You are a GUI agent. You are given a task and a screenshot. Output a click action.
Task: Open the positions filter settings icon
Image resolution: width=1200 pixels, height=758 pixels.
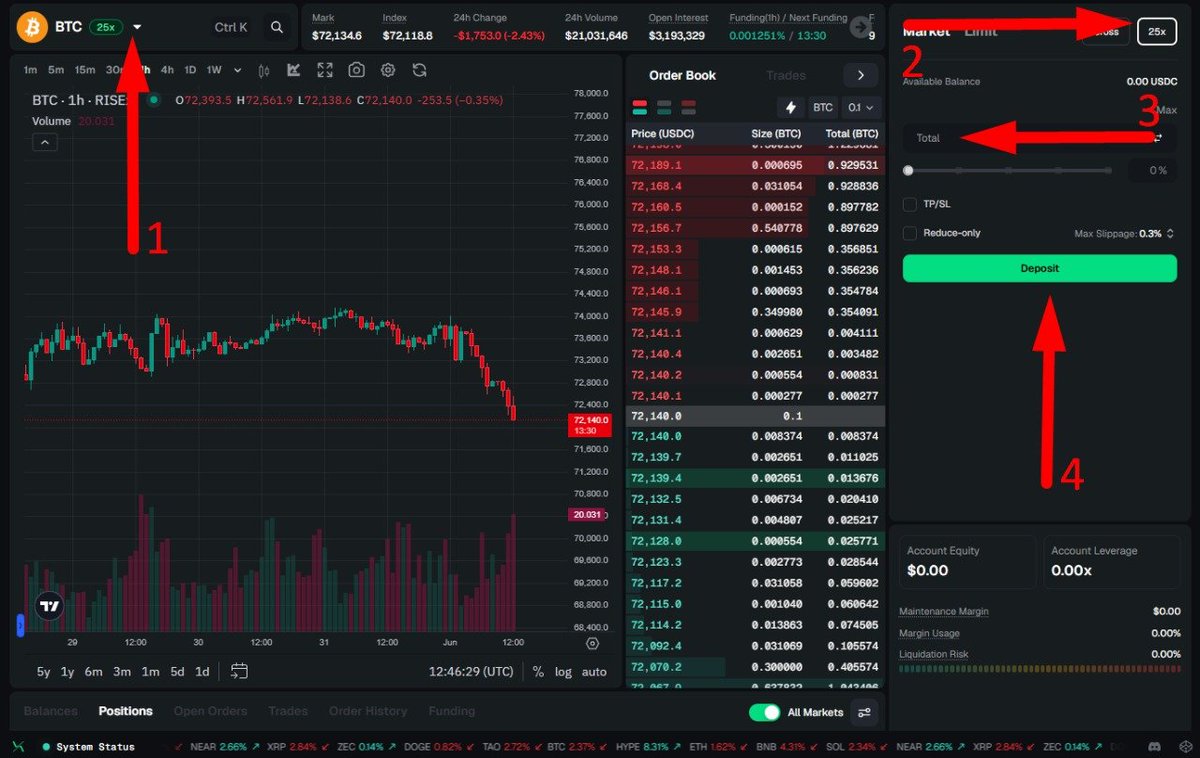click(865, 712)
